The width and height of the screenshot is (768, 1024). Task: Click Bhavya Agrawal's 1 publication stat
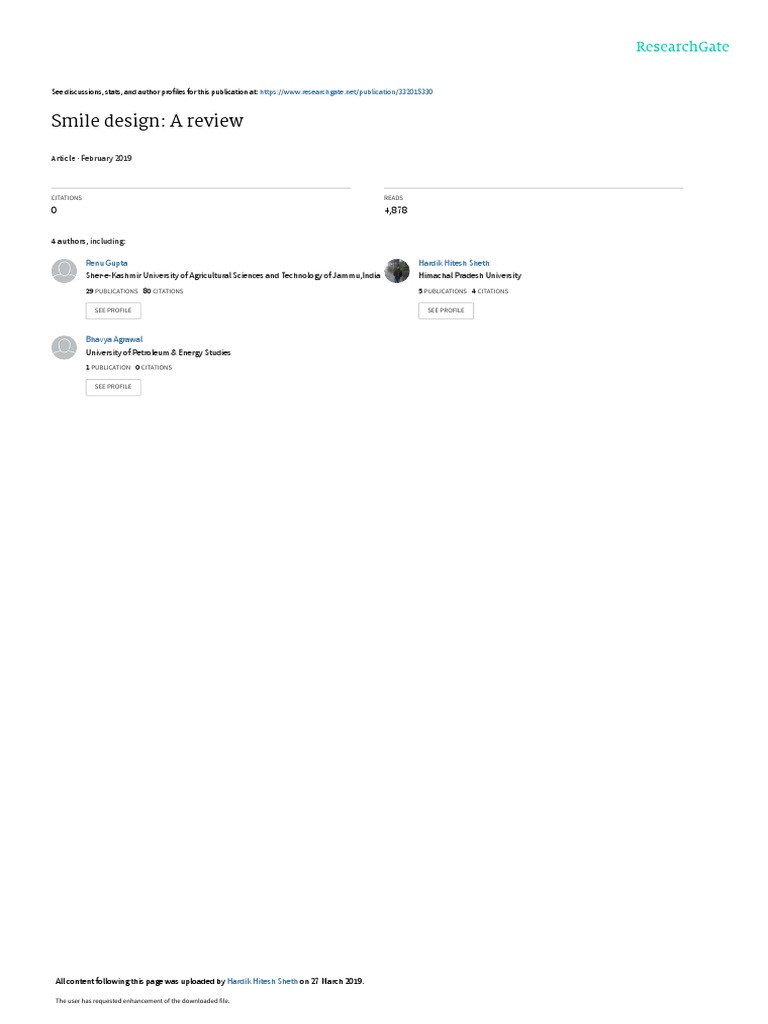(108, 368)
